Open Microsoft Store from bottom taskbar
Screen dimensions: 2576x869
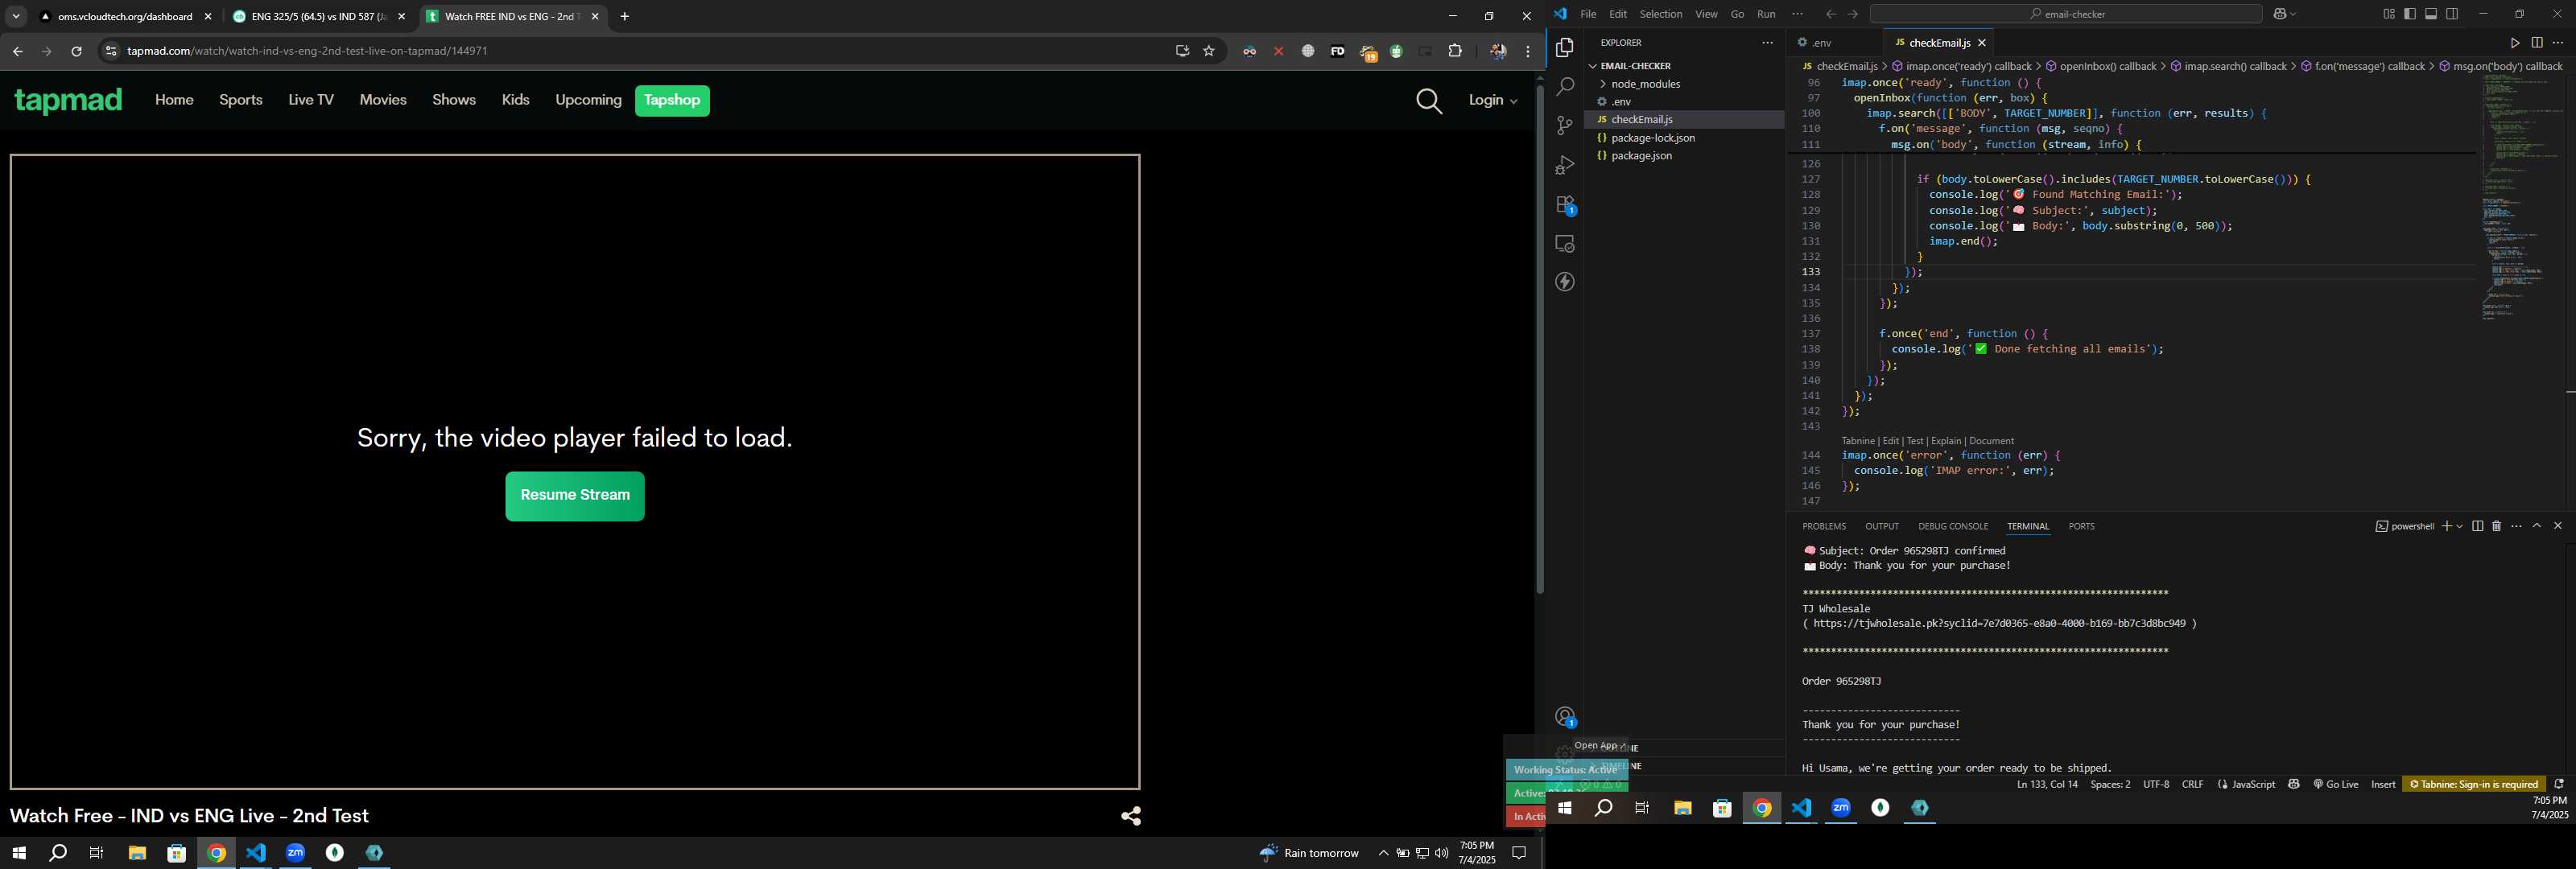click(176, 853)
